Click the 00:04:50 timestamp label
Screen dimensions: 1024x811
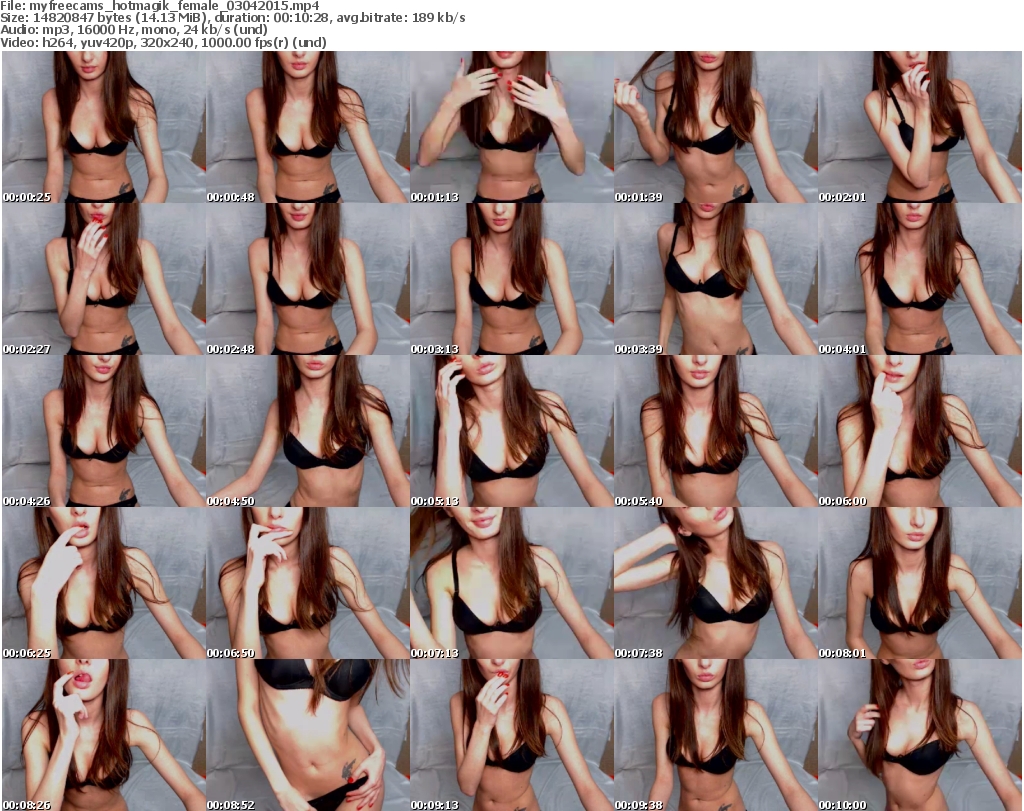pos(231,501)
